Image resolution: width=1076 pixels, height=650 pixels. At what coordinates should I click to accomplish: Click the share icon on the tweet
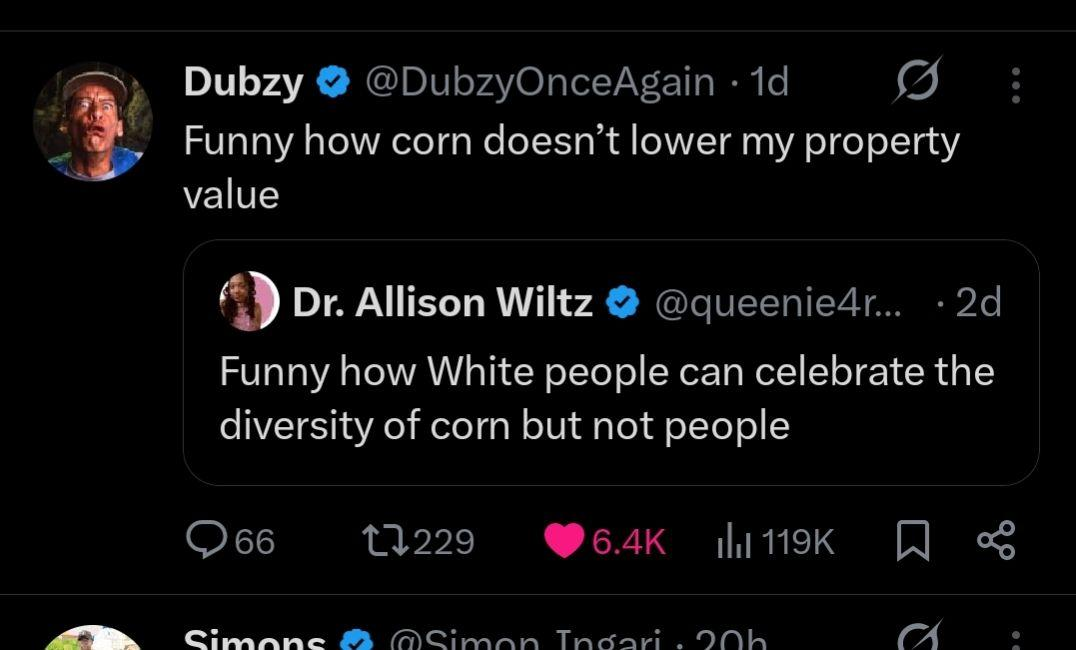click(x=995, y=541)
